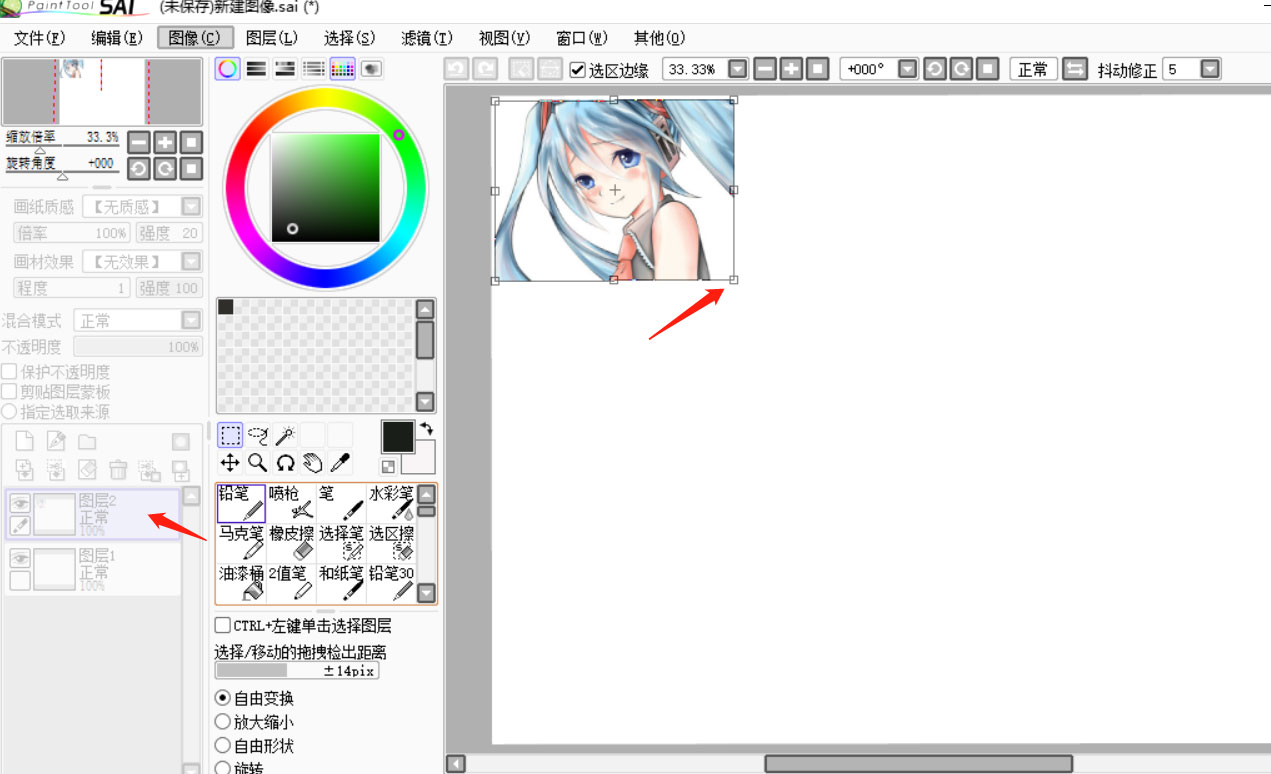Open the 混合模式 blending mode dropdown

coord(191,321)
